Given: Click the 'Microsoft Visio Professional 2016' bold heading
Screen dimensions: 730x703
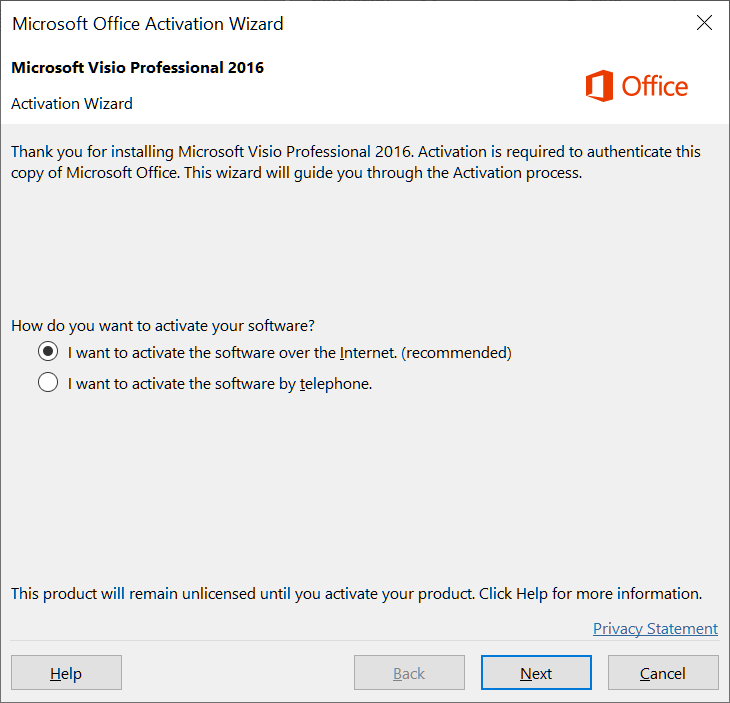Looking at the screenshot, I should point(137,68).
